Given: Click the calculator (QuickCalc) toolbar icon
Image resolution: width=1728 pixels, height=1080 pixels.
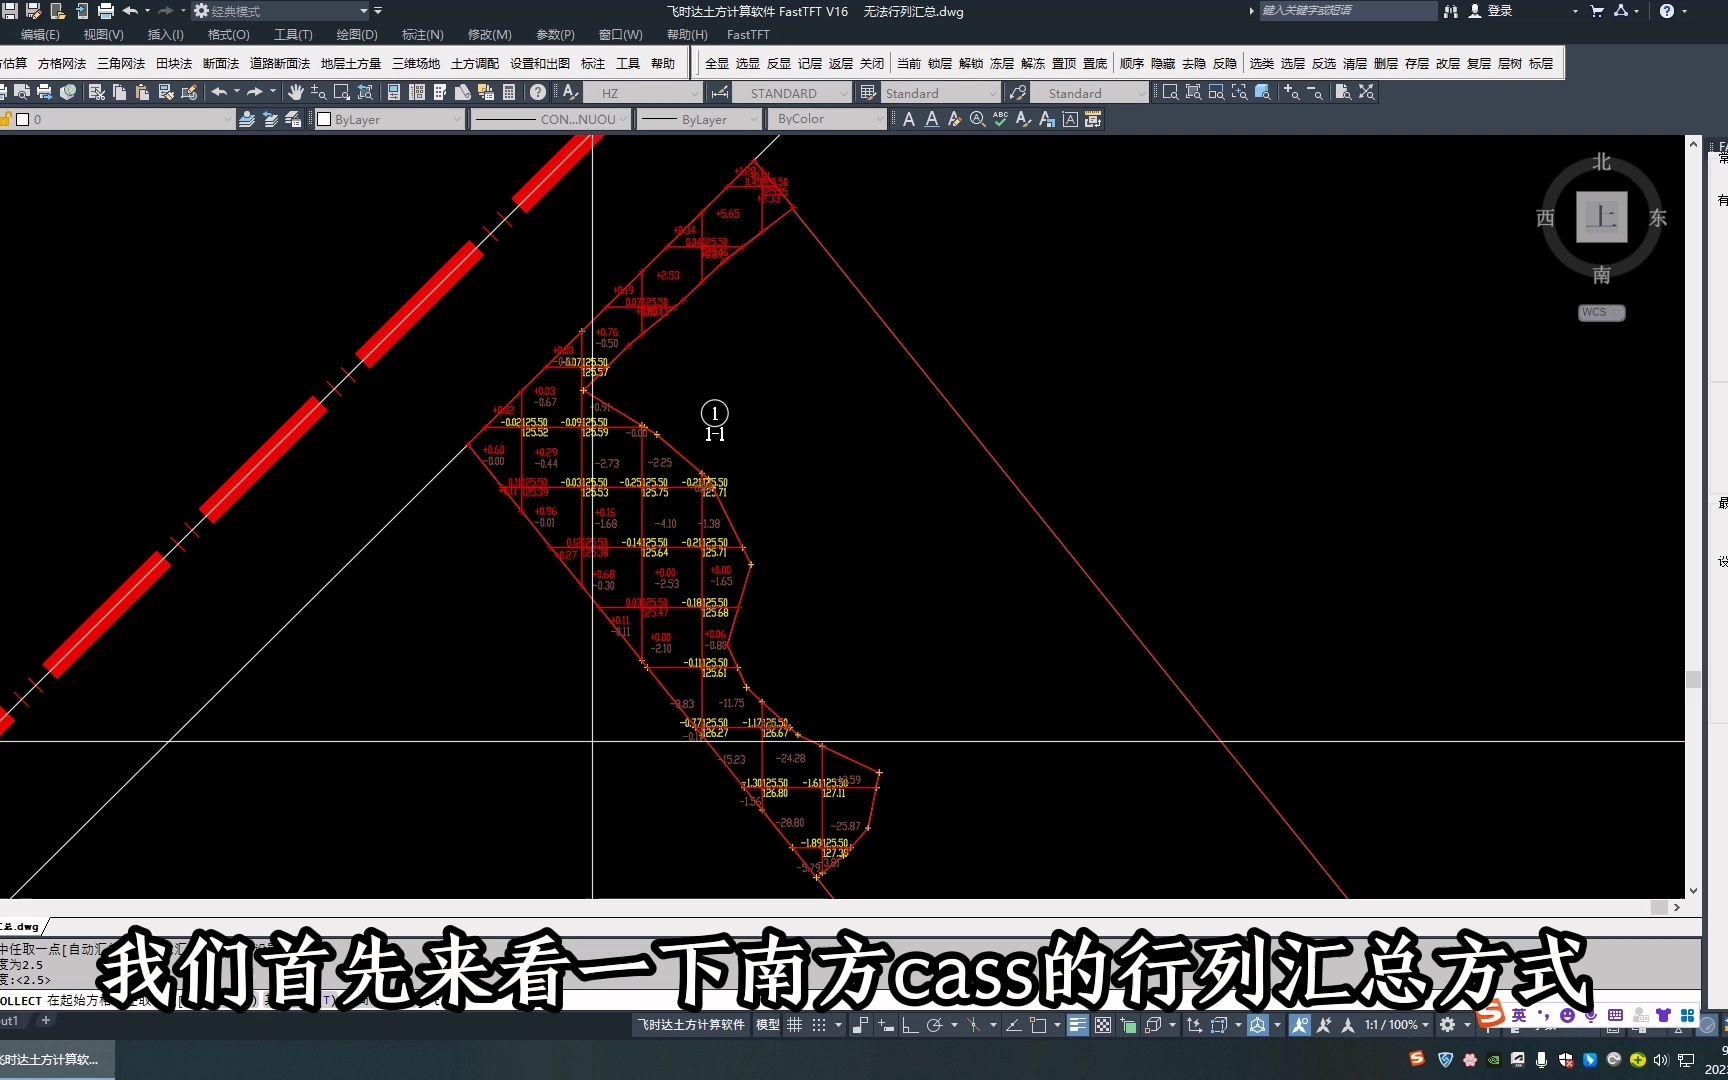Looking at the screenshot, I should tap(509, 92).
